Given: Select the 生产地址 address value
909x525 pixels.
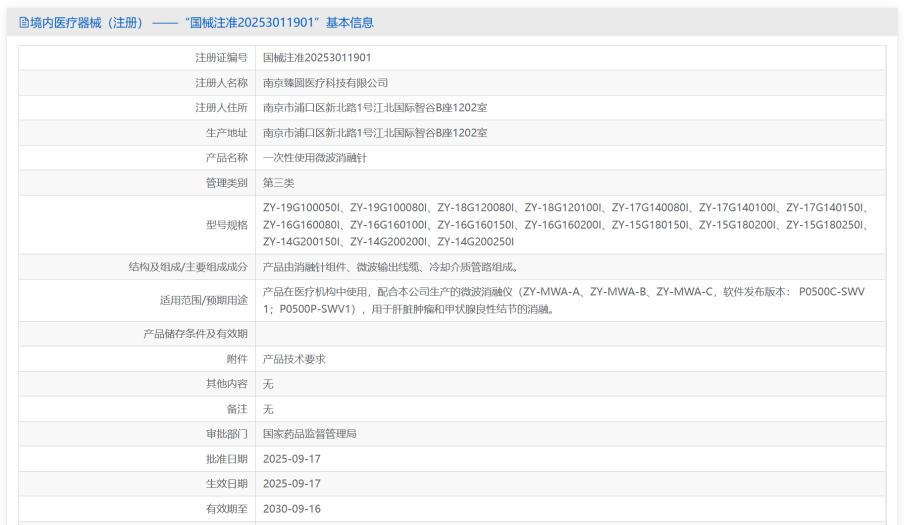Looking at the screenshot, I should [375, 133].
